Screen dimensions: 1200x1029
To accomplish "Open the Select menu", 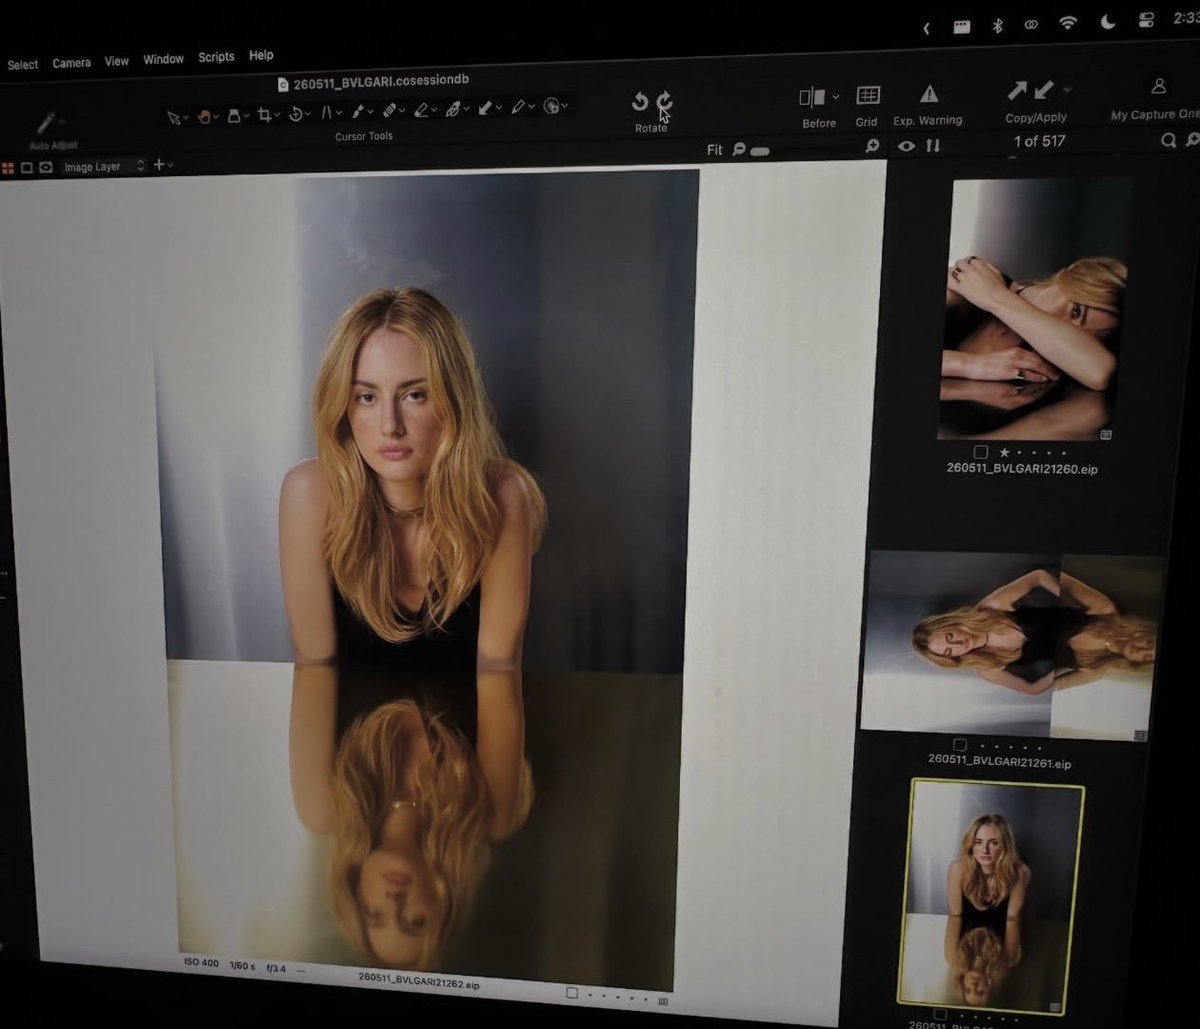I will point(23,65).
